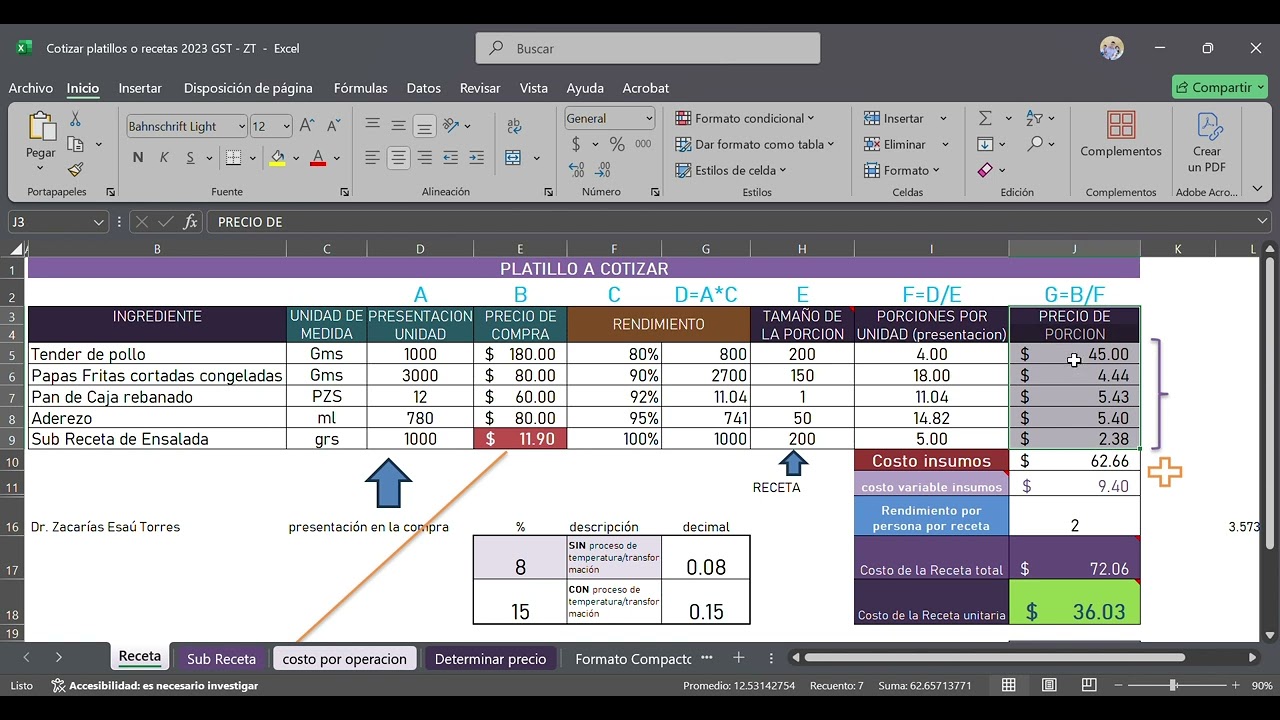Viewport: 1280px width, 720px height.
Task: Click zoom in plus button
Action: pos(1236,685)
